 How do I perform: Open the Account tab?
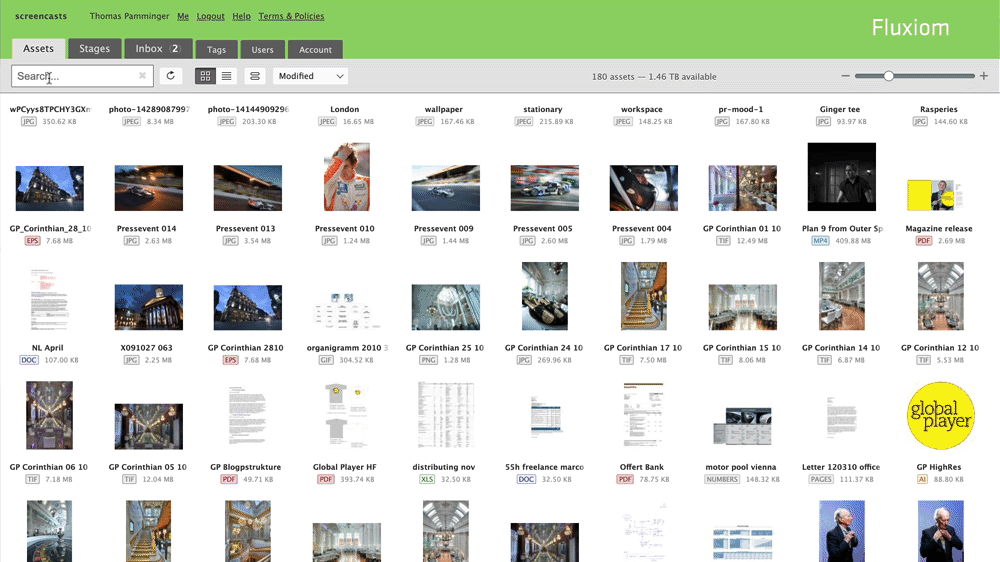pyautogui.click(x=315, y=49)
